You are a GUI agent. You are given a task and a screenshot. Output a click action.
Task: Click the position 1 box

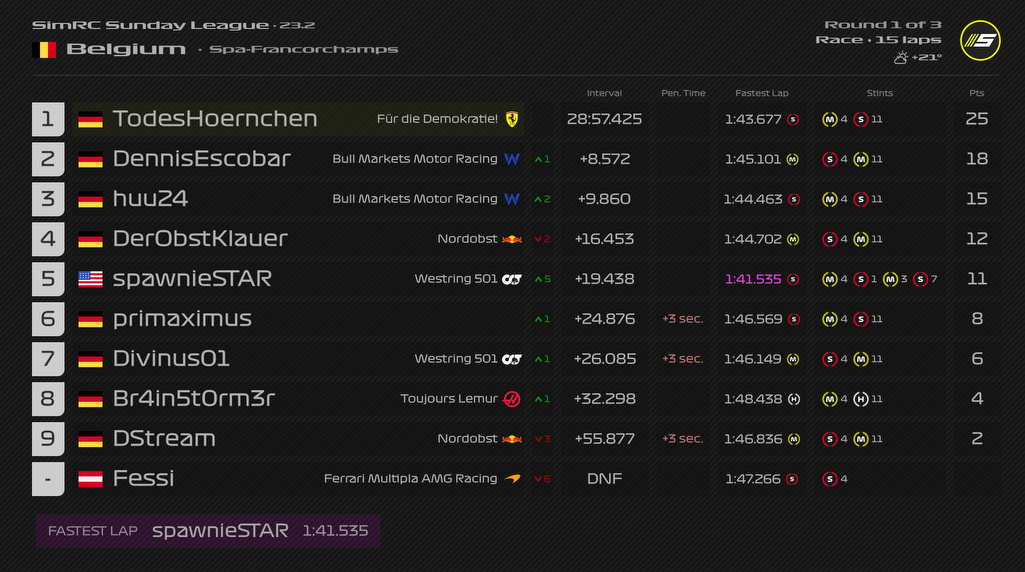click(x=48, y=119)
